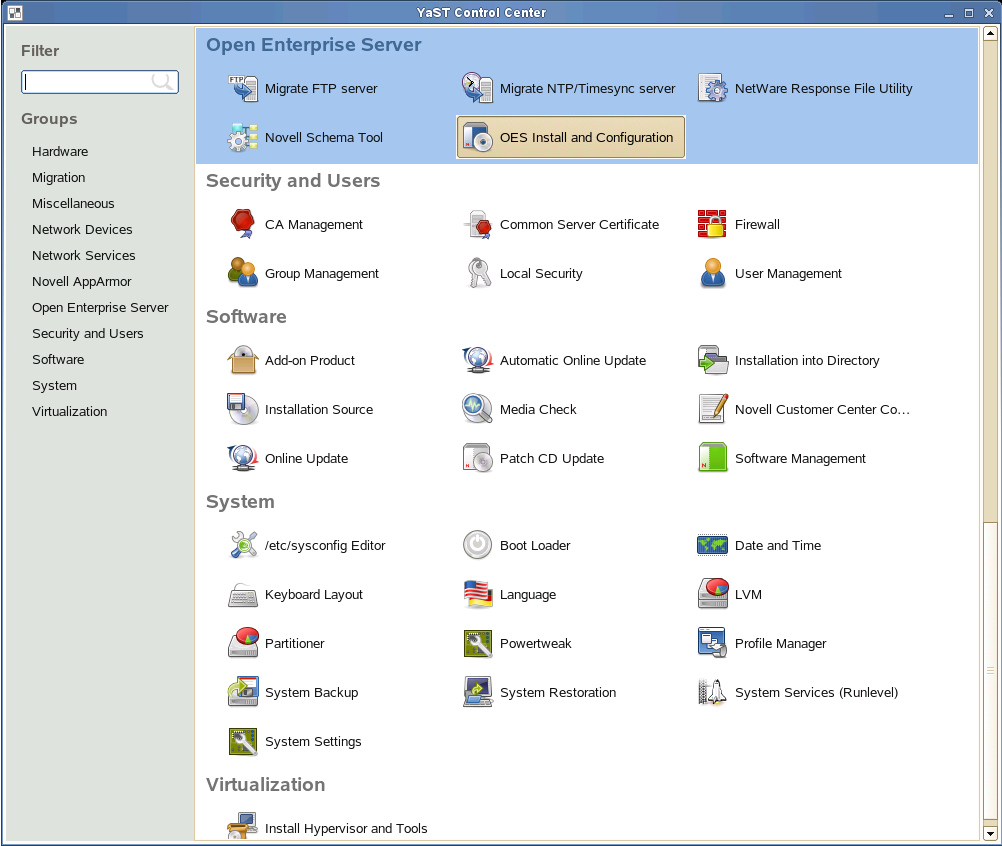
Task: Open NetWare Response File Utility icon
Action: click(713, 88)
